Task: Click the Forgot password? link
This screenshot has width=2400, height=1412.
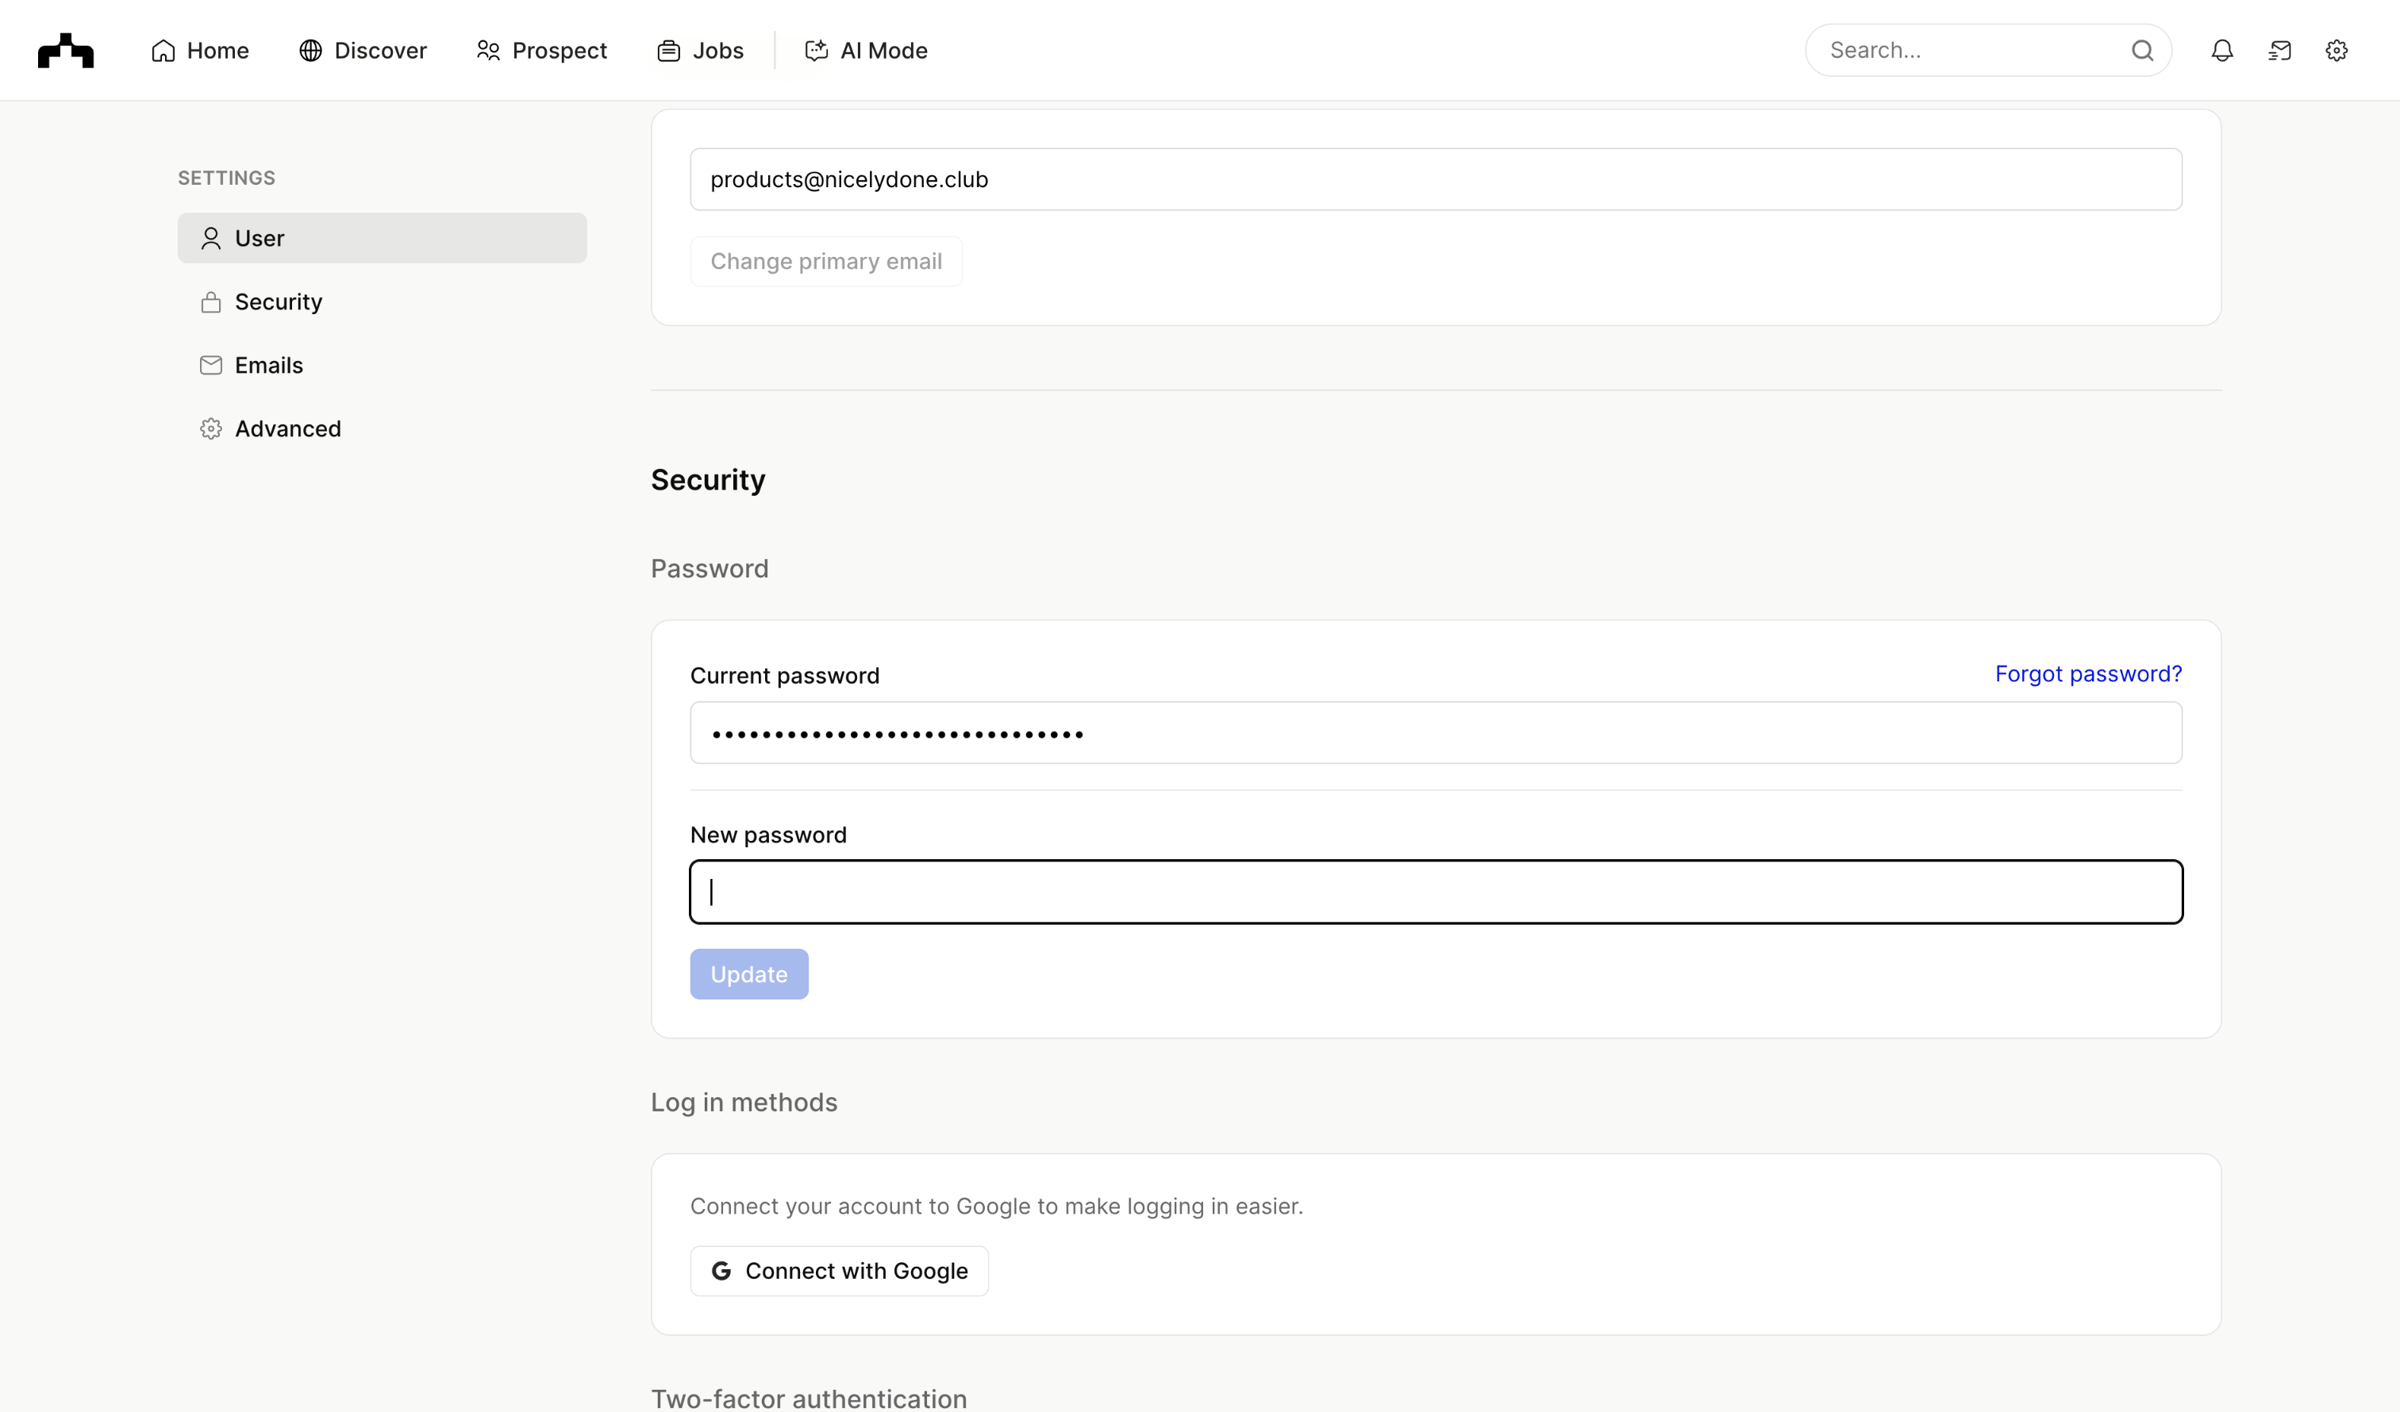Action: [2088, 673]
